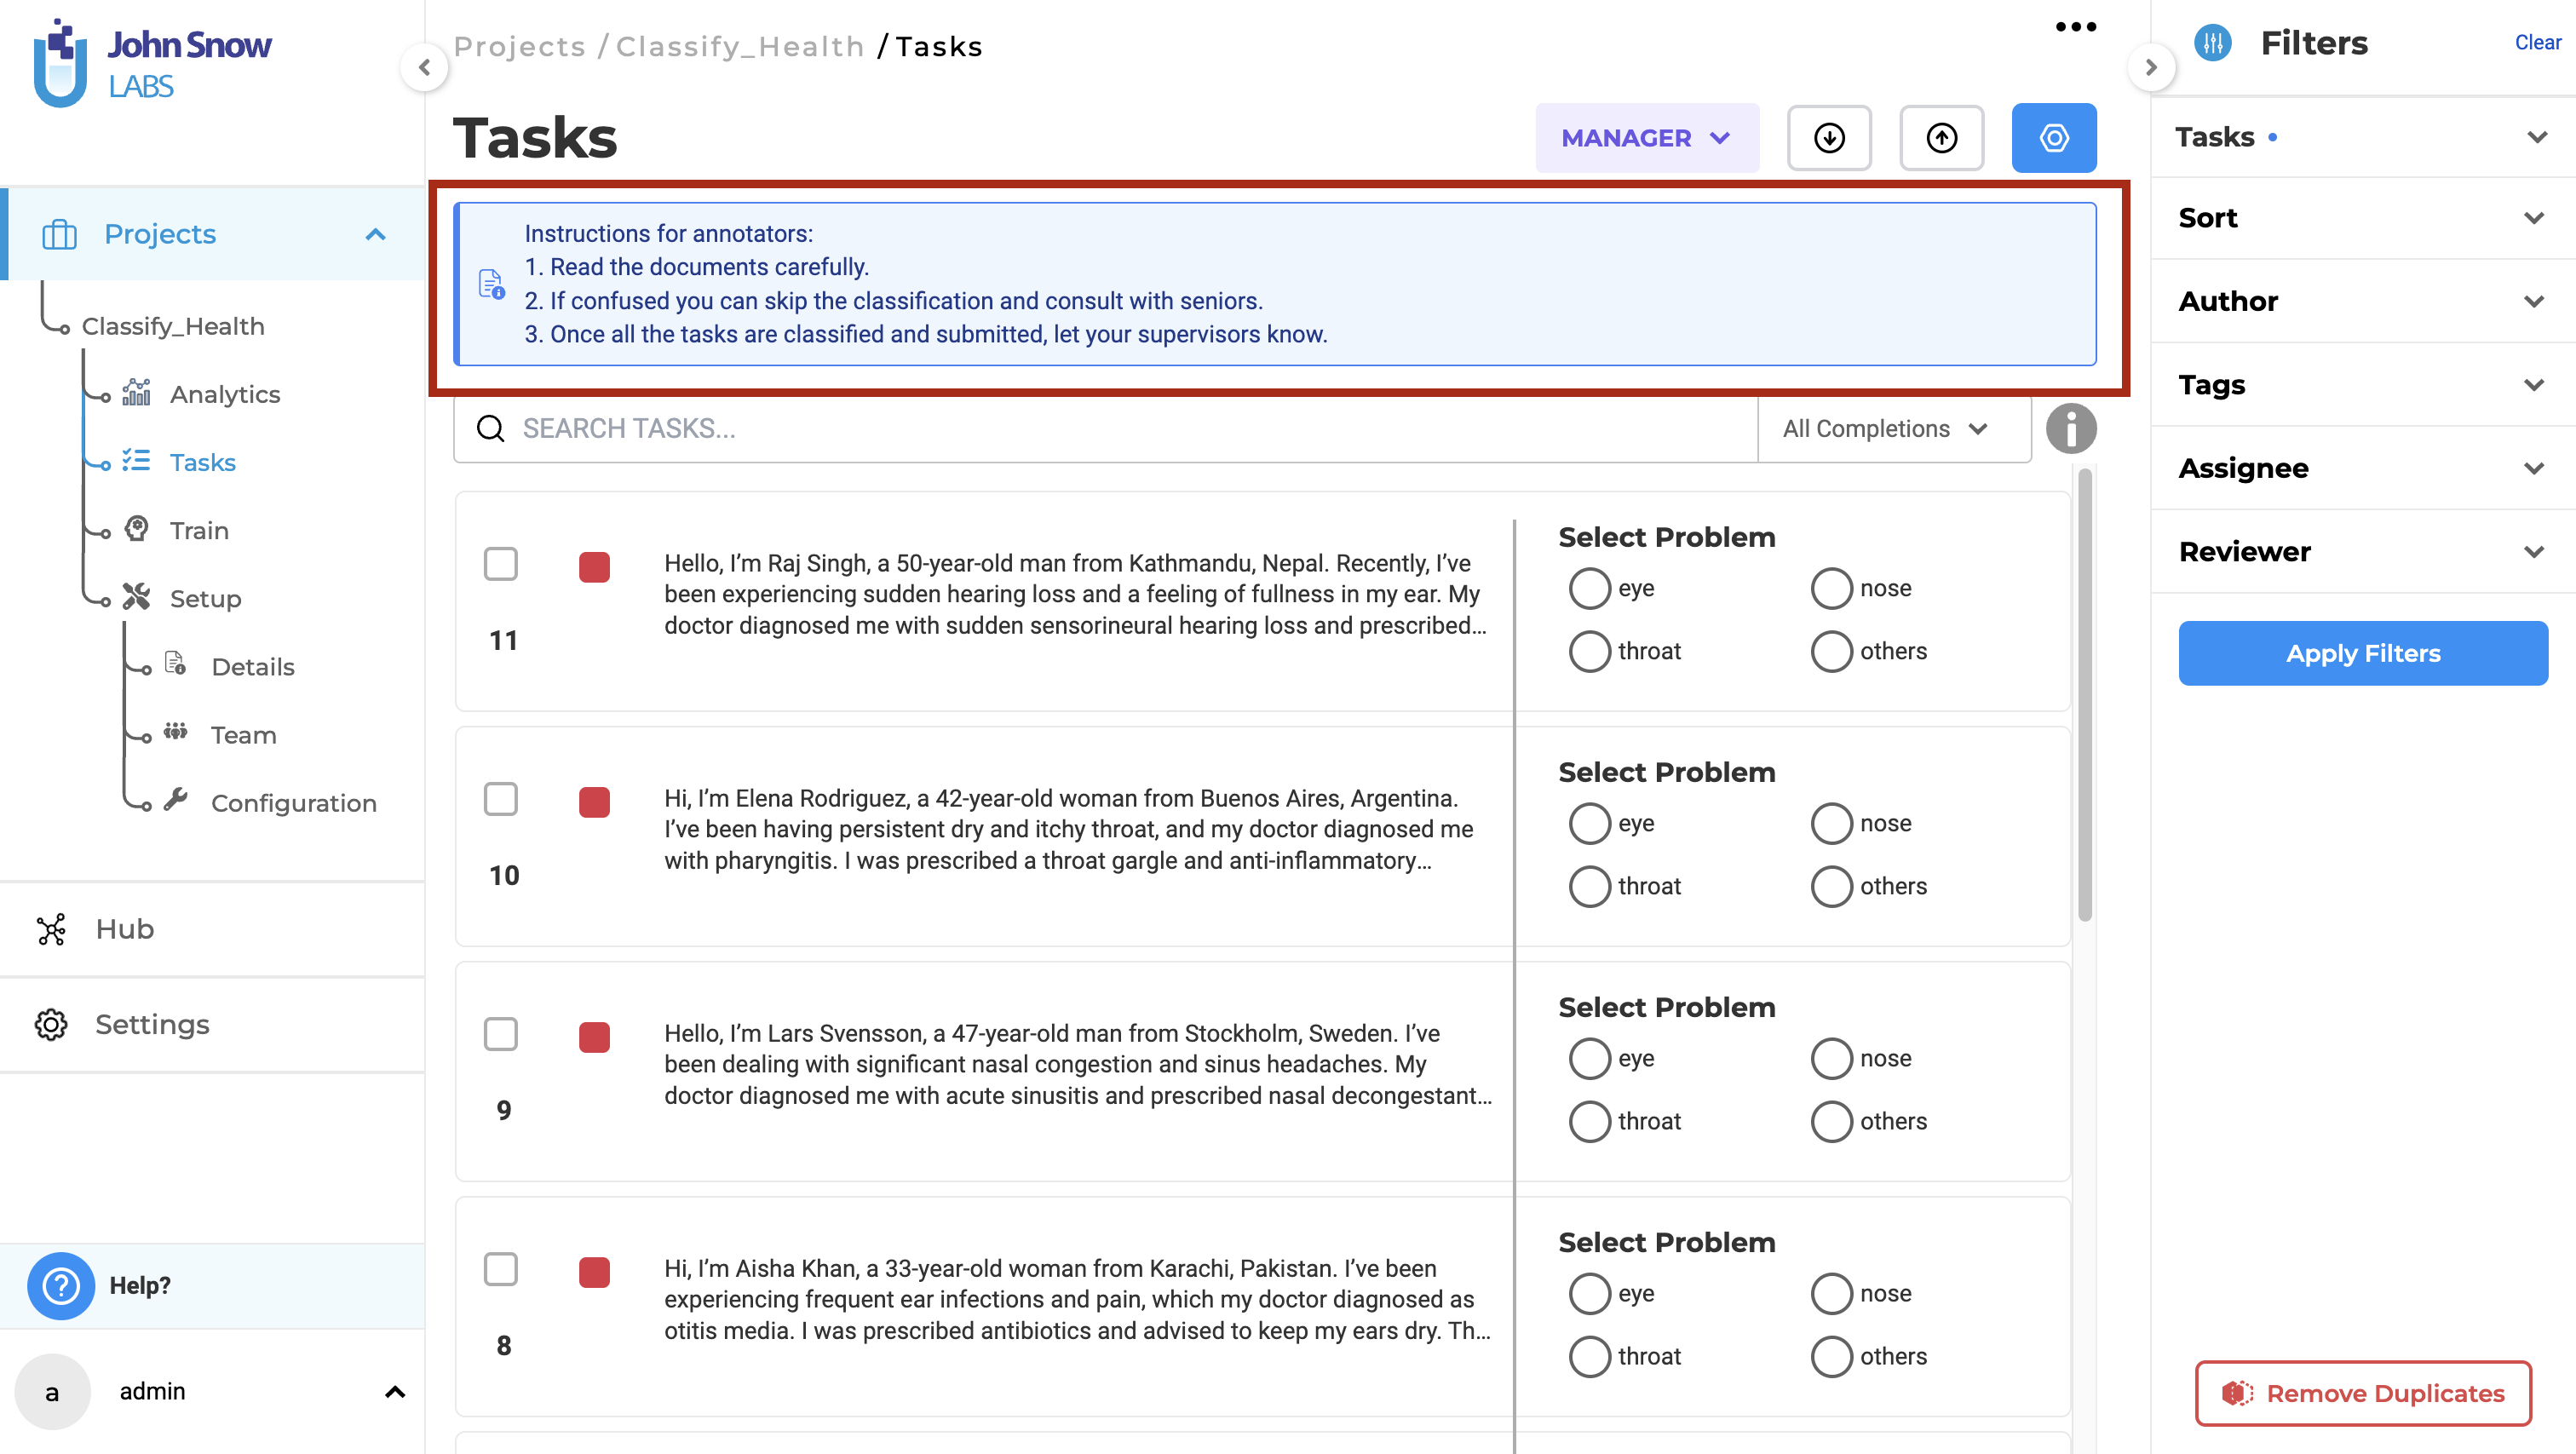2576x1454 pixels.
Task: Expand the Author filter section
Action: tap(2362, 301)
